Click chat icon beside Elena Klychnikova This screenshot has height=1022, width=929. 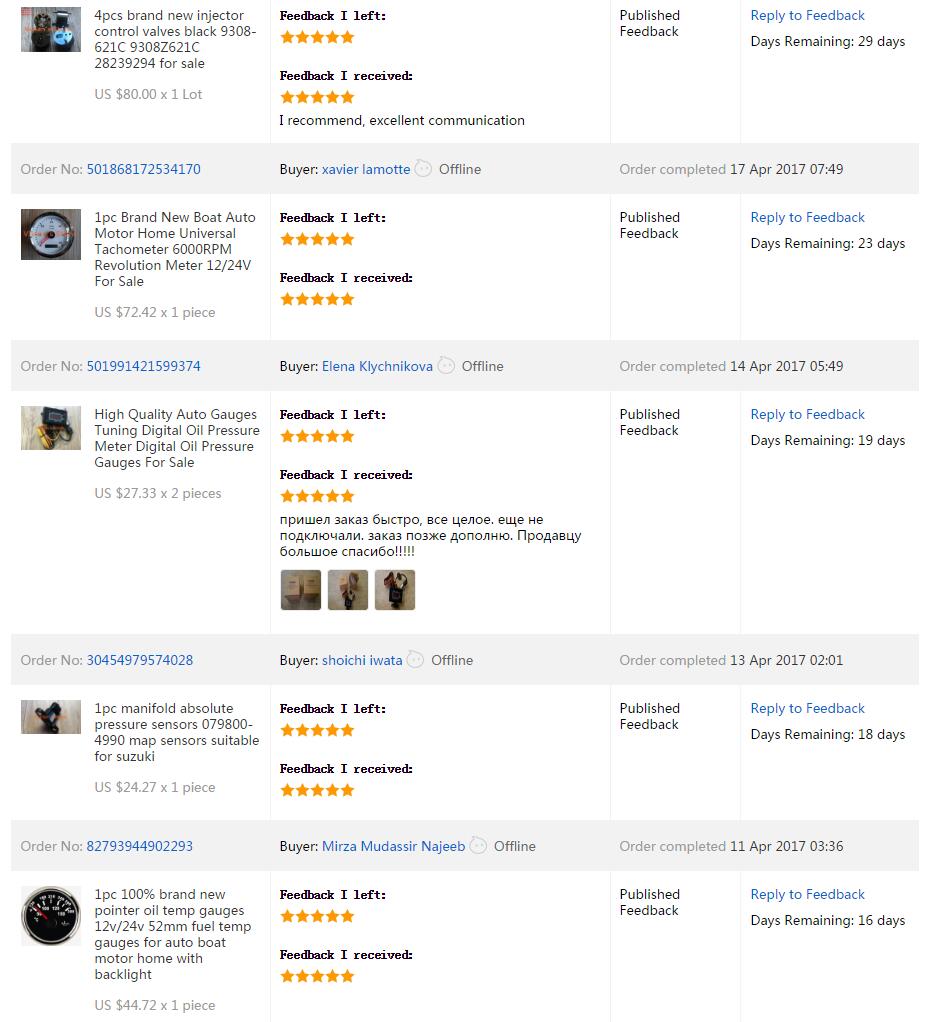click(x=446, y=366)
